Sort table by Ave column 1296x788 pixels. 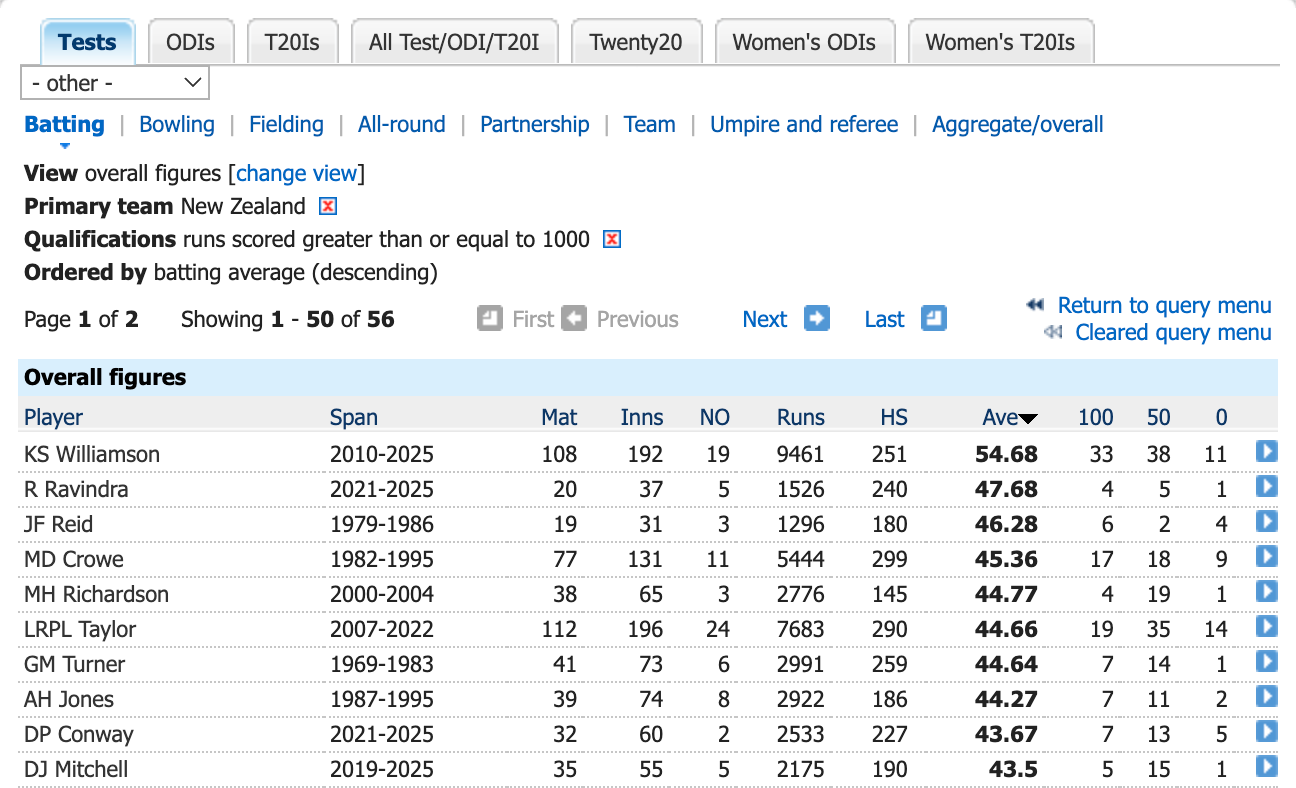click(1000, 417)
